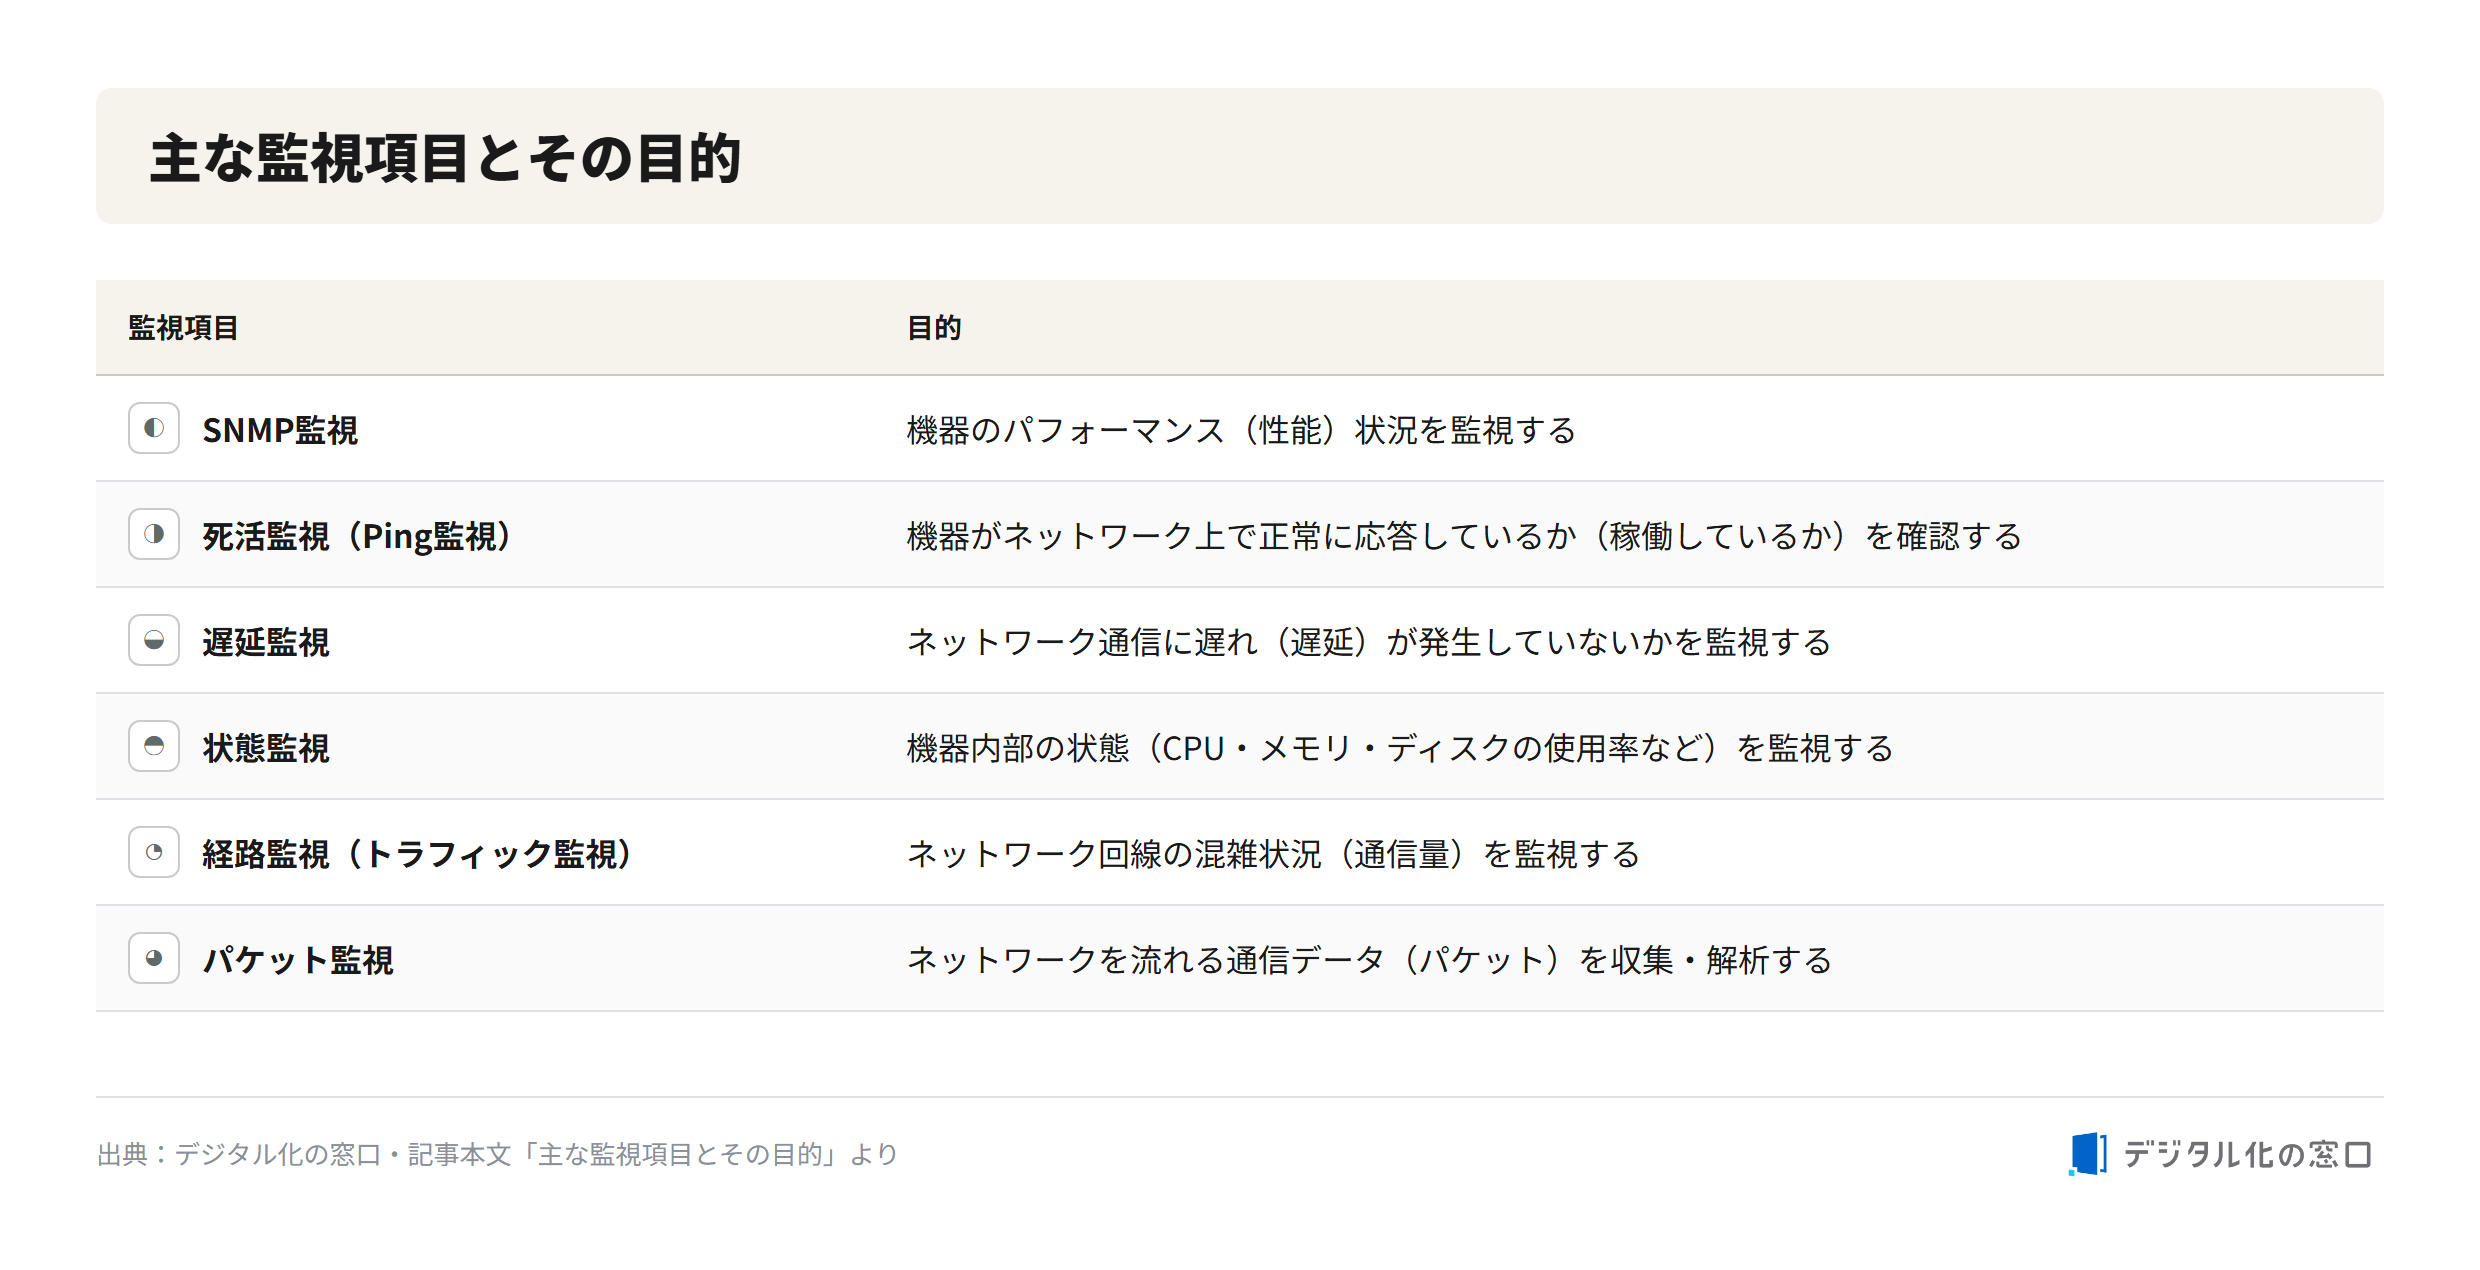Click the blue デジタル化の窓口 logo icon
This screenshot has height=1270, width=2480.
coord(2088,1154)
